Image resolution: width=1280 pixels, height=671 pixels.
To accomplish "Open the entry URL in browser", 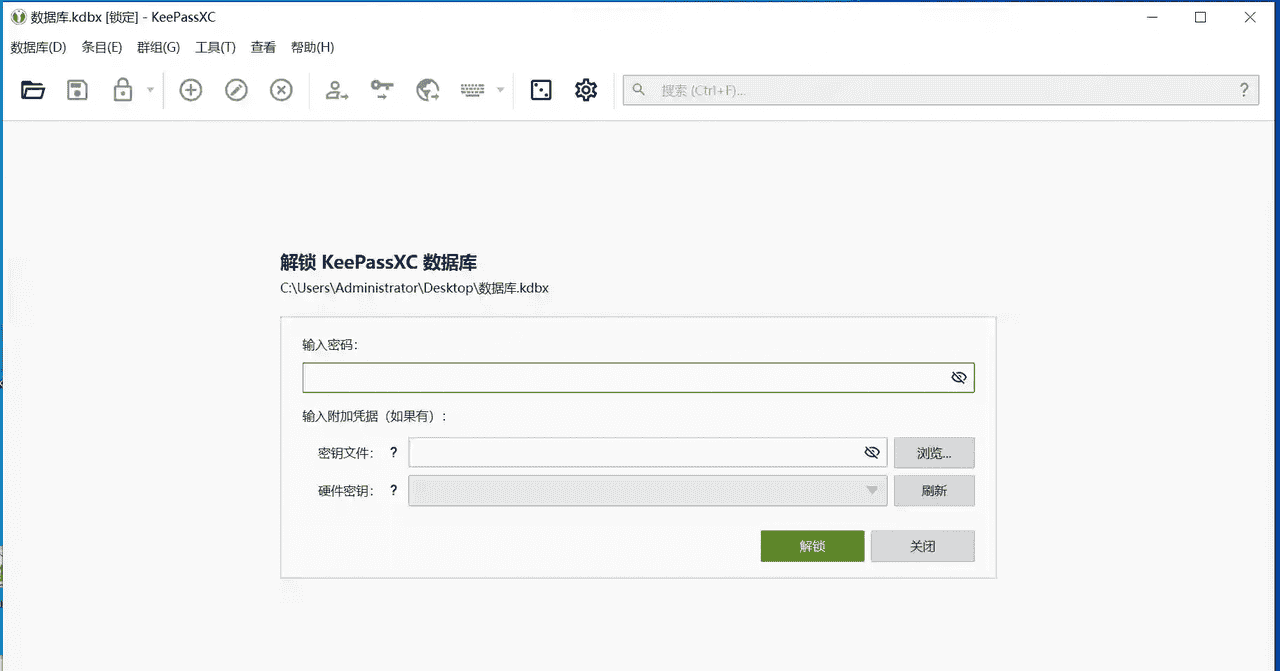I will 427,90.
